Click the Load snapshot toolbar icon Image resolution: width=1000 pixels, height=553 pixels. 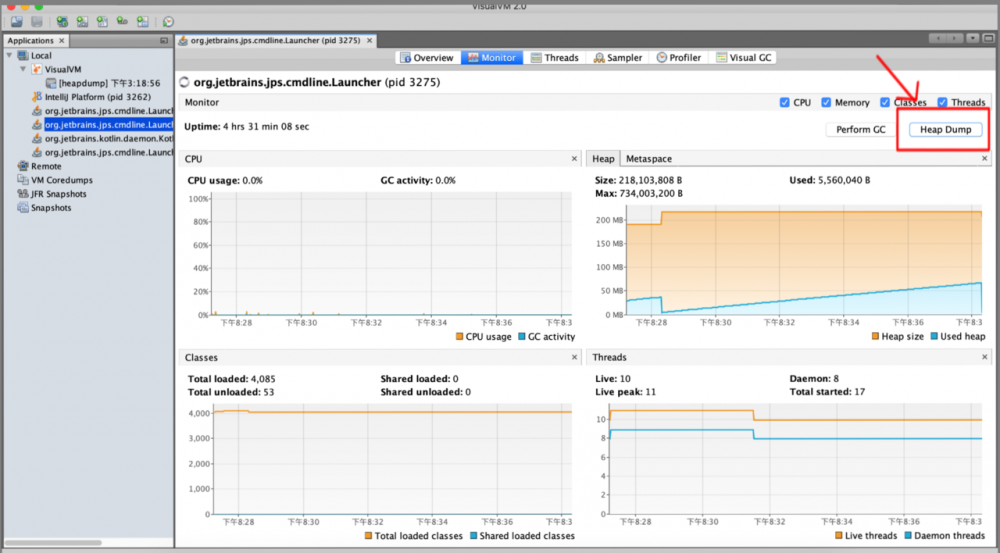[x=17, y=22]
